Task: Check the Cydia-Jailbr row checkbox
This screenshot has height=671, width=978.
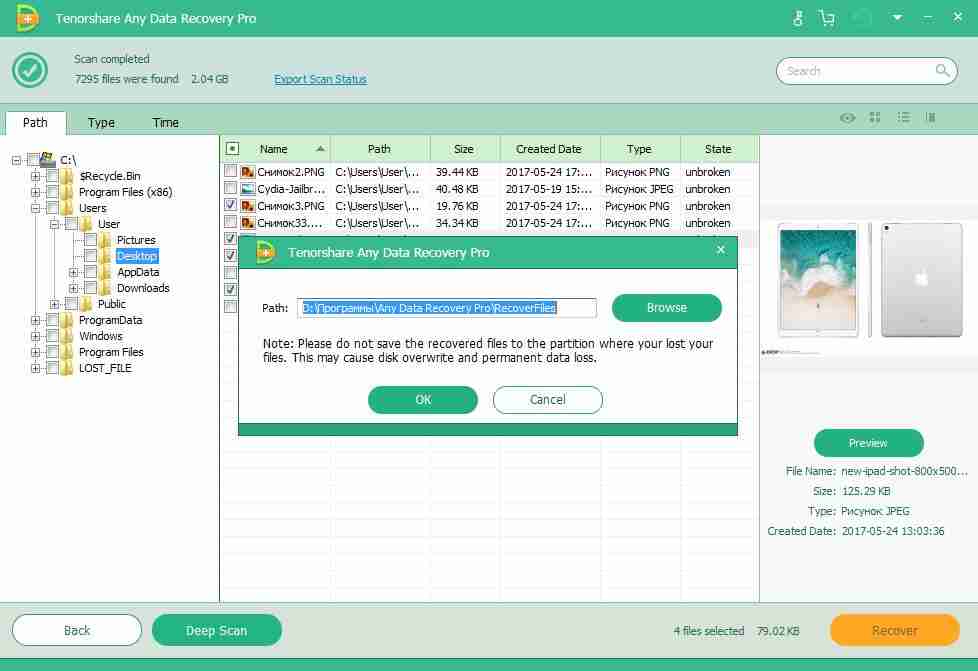Action: (231, 188)
